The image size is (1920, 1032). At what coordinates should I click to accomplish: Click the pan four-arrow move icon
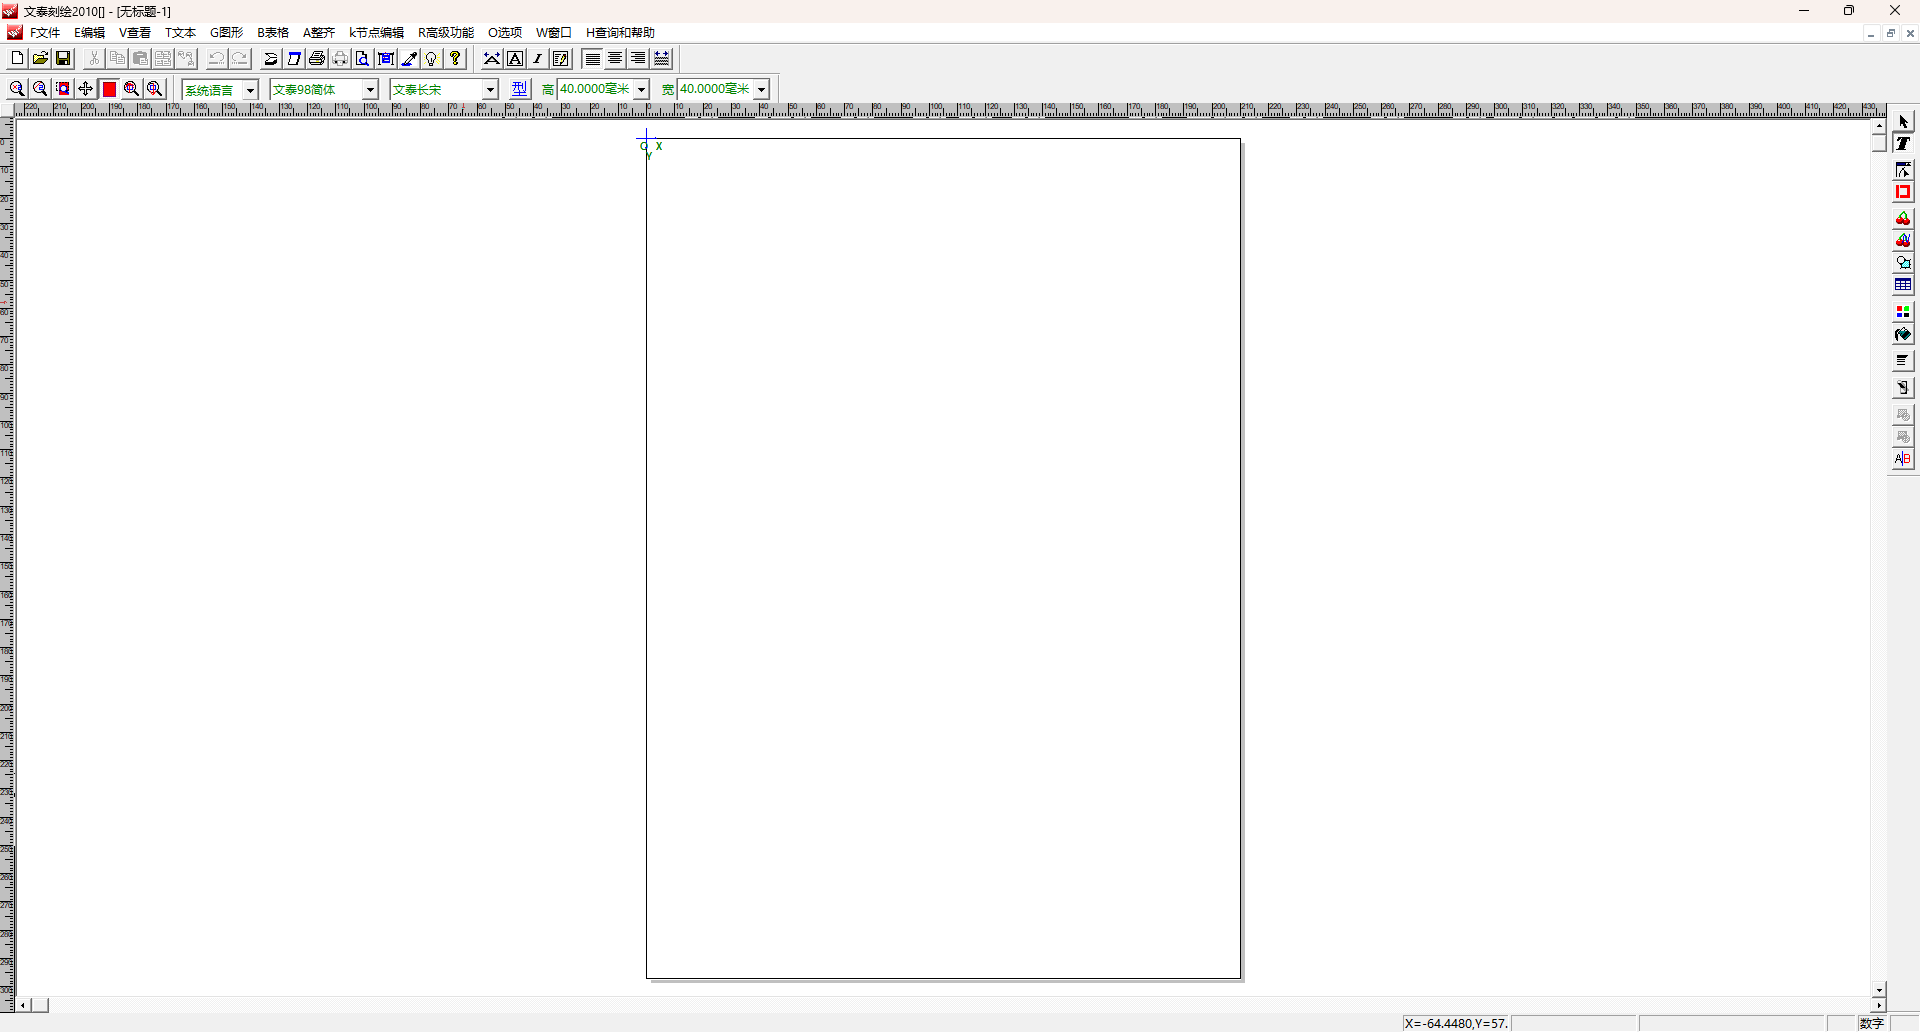86,89
